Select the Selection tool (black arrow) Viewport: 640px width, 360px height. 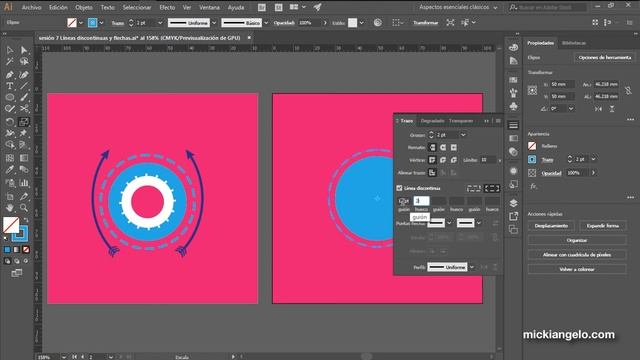click(10, 50)
